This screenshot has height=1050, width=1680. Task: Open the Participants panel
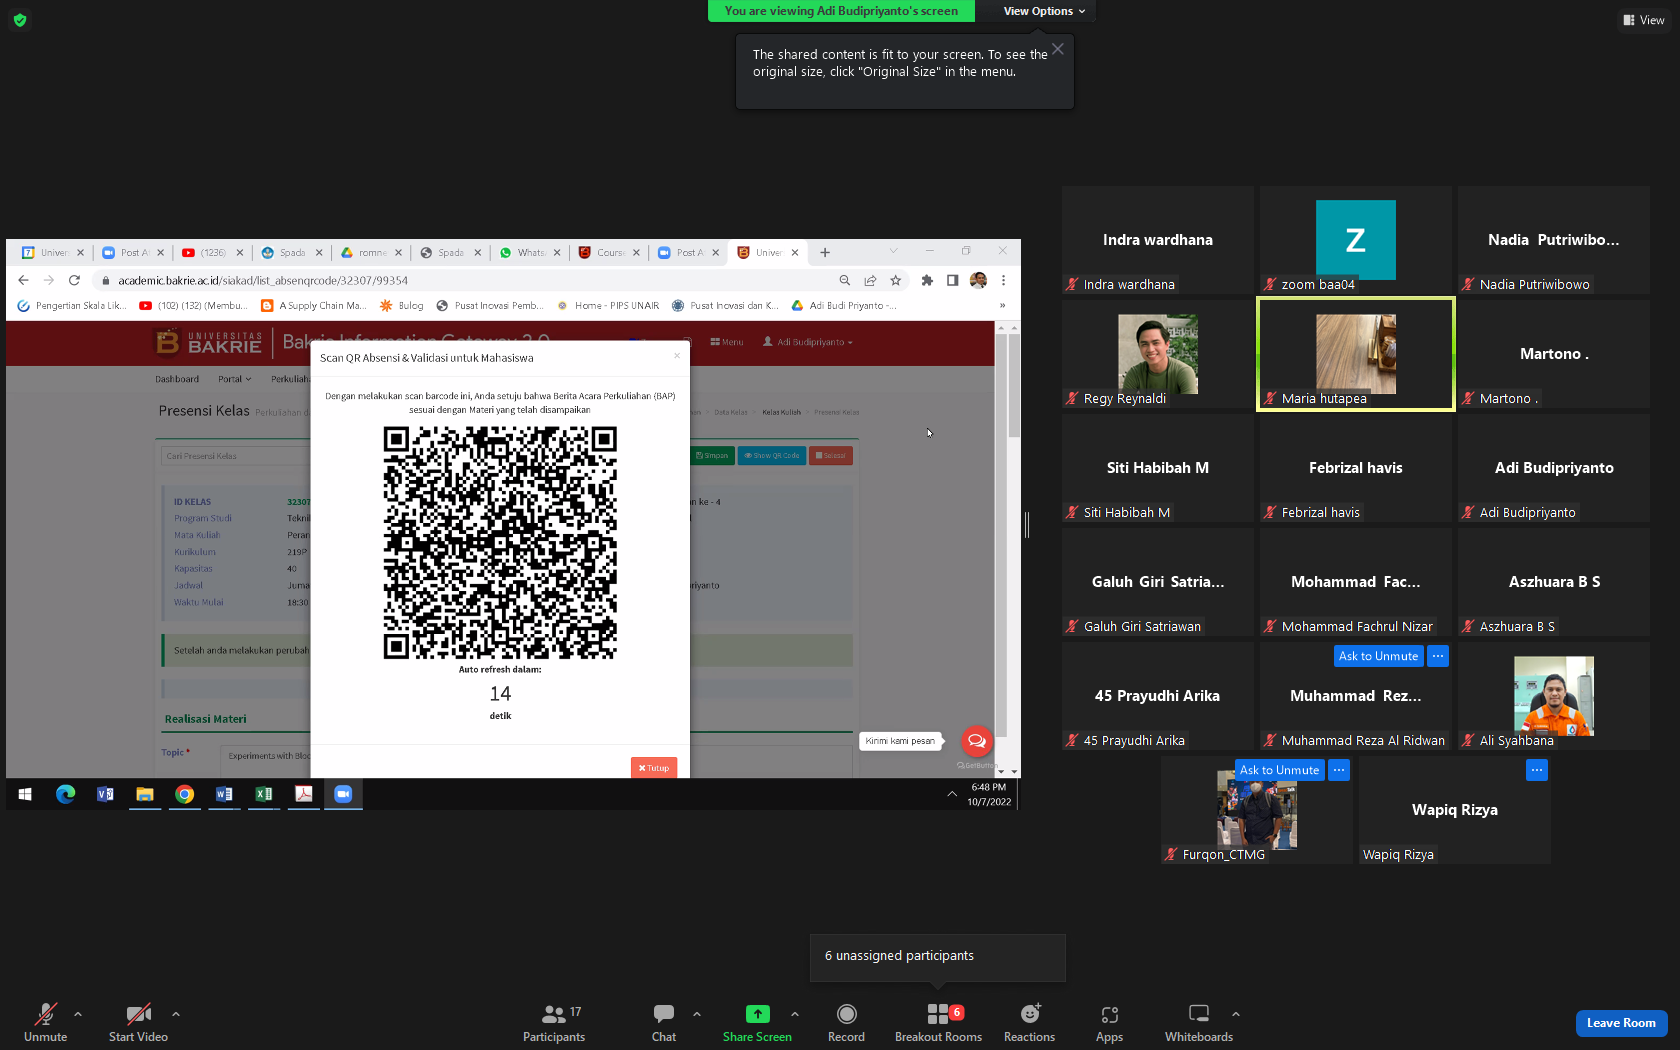[555, 1022]
